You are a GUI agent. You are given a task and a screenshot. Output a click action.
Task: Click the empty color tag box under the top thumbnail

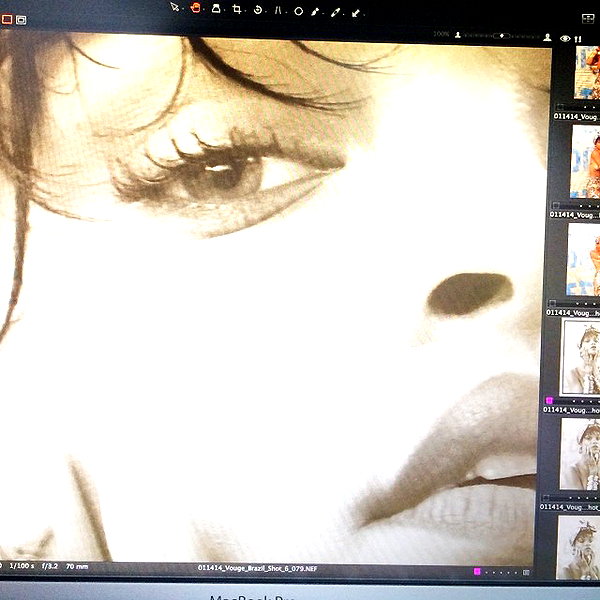561,107
